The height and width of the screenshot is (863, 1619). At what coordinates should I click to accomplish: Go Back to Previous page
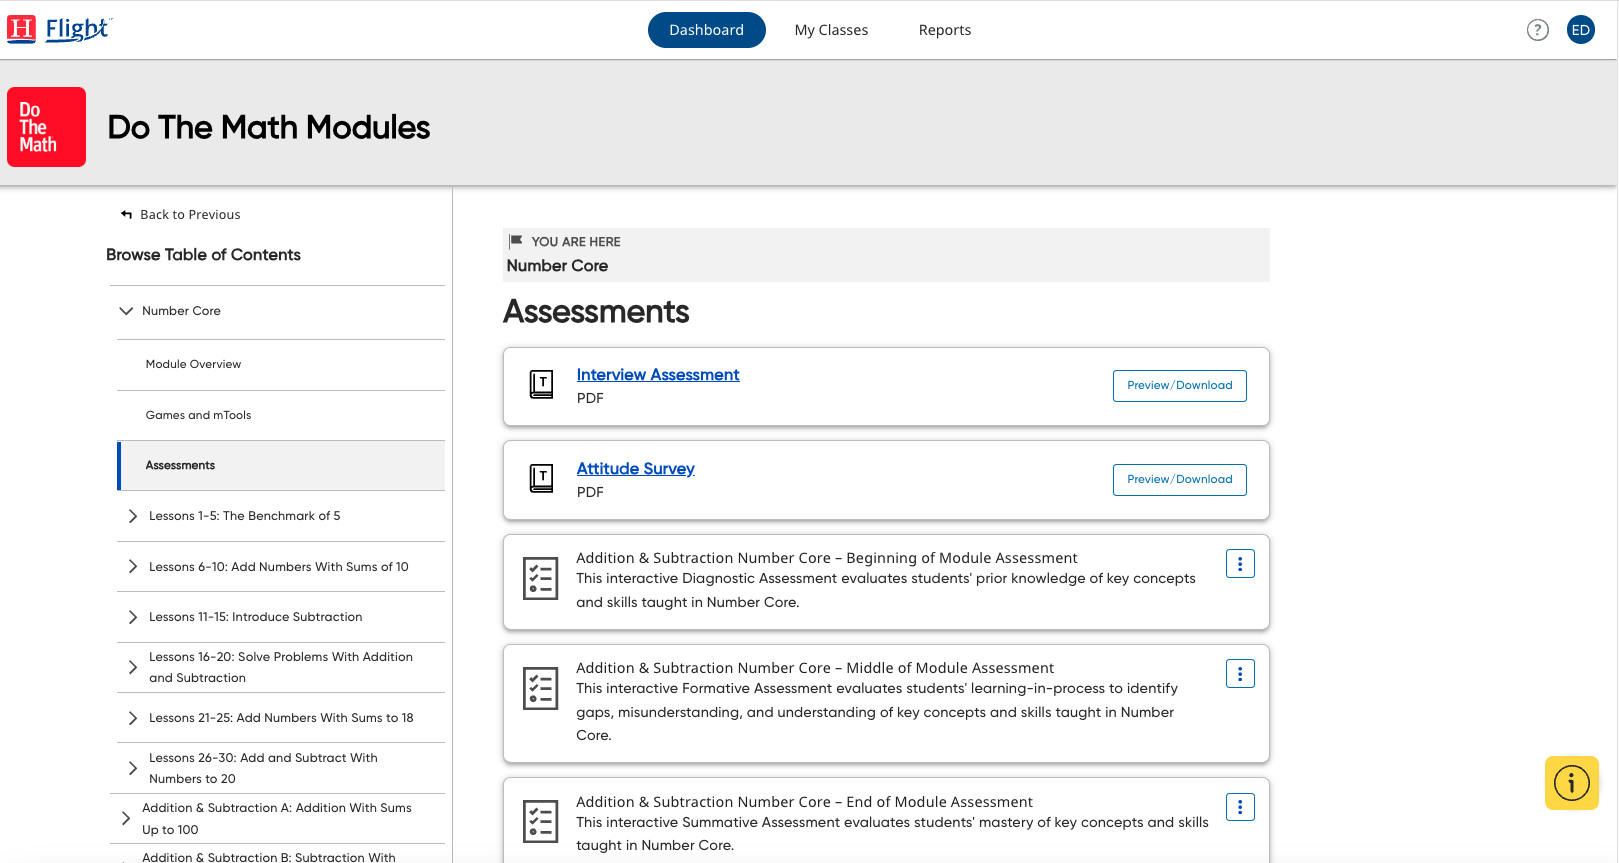[181, 215]
